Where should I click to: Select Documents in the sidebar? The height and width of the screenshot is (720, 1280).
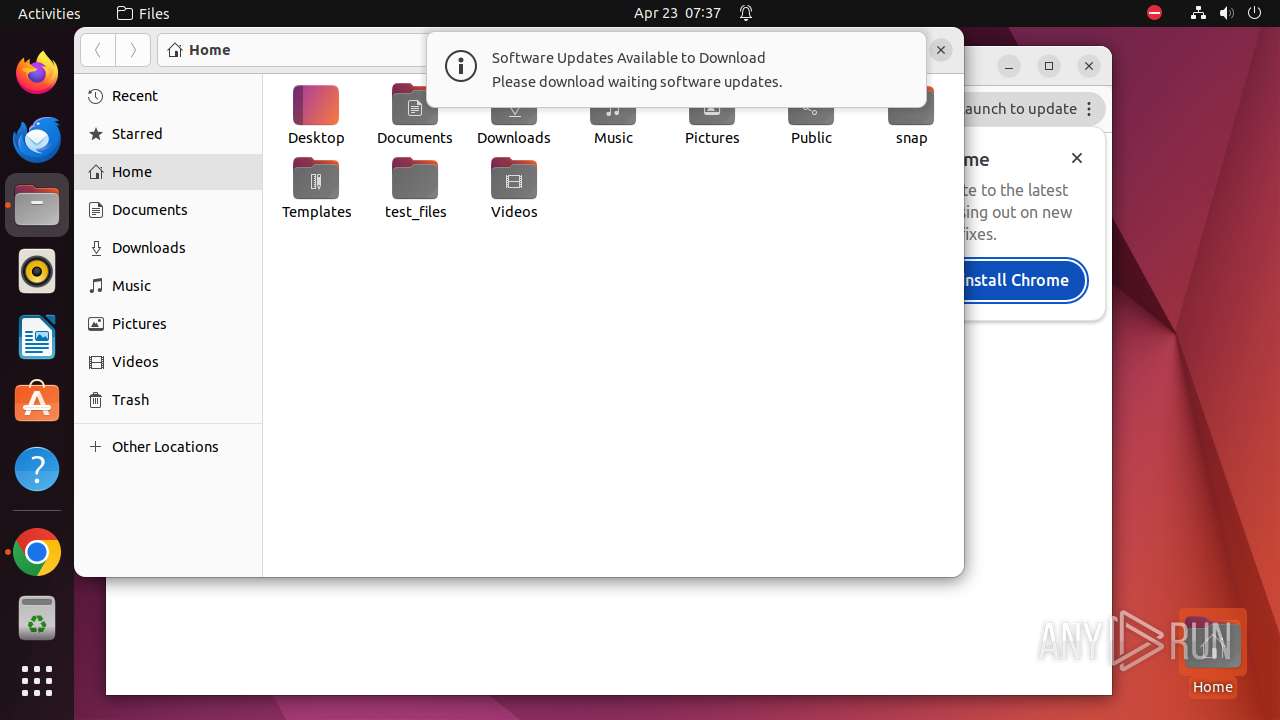[168, 210]
